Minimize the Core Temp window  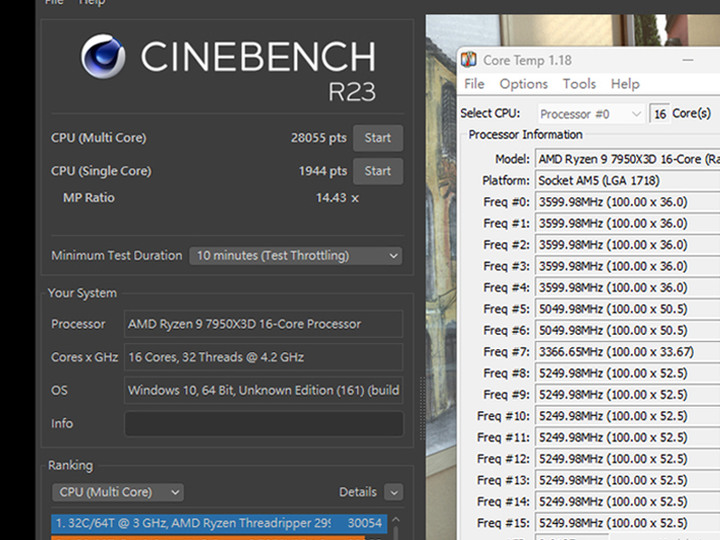pyautogui.click(x=688, y=60)
